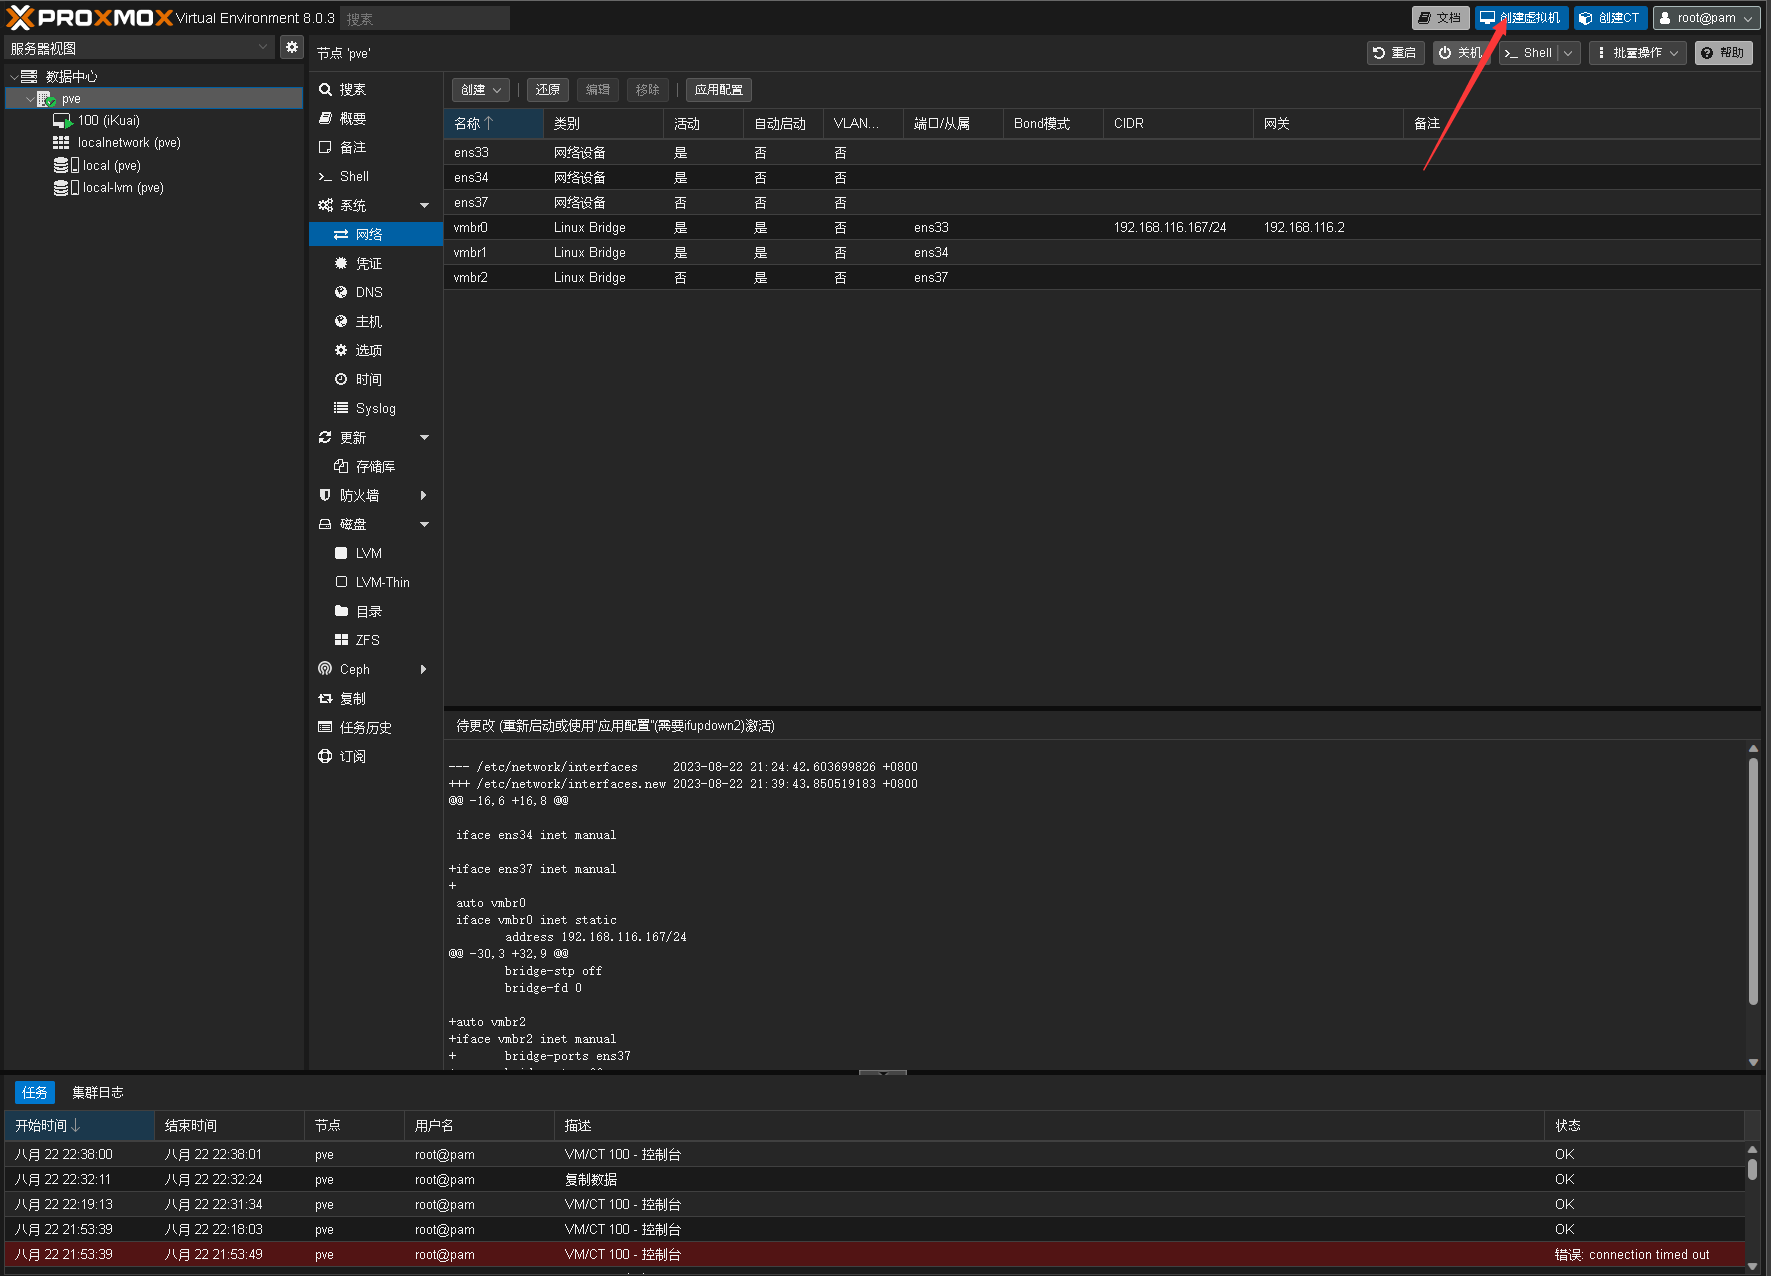Click the Create VM button

(1521, 18)
